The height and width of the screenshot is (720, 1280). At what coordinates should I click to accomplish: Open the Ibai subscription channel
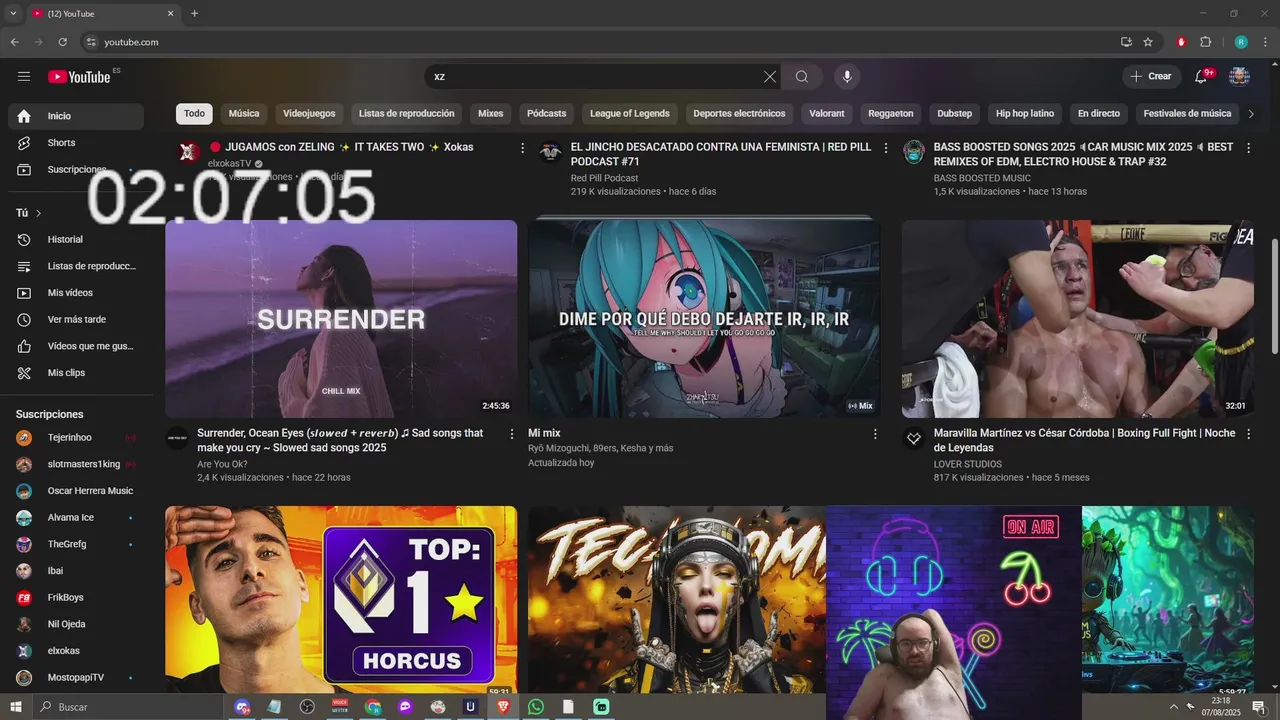click(x=75, y=571)
